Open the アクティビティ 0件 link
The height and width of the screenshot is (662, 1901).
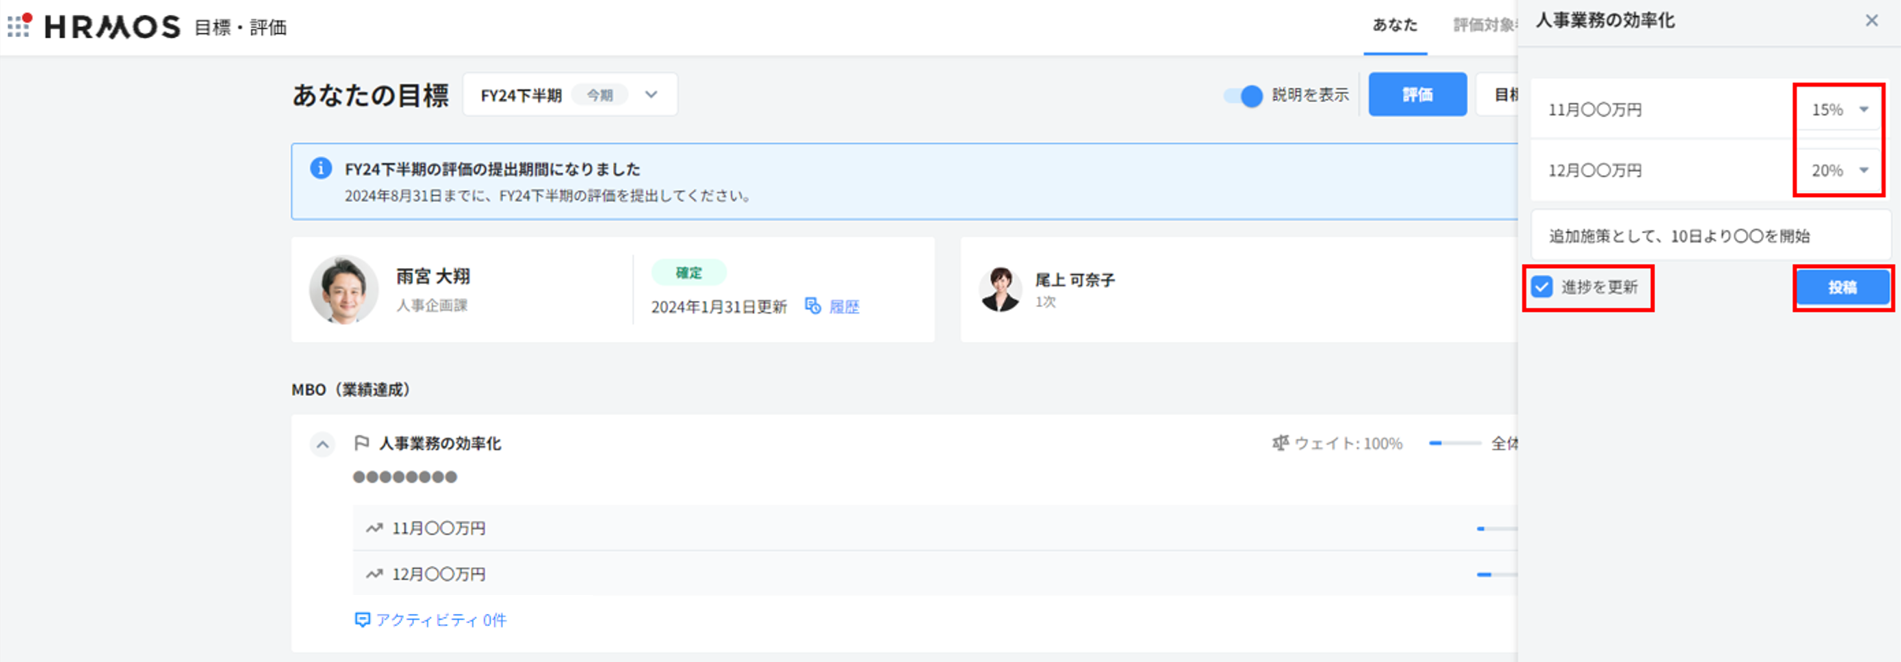[x=440, y=620]
